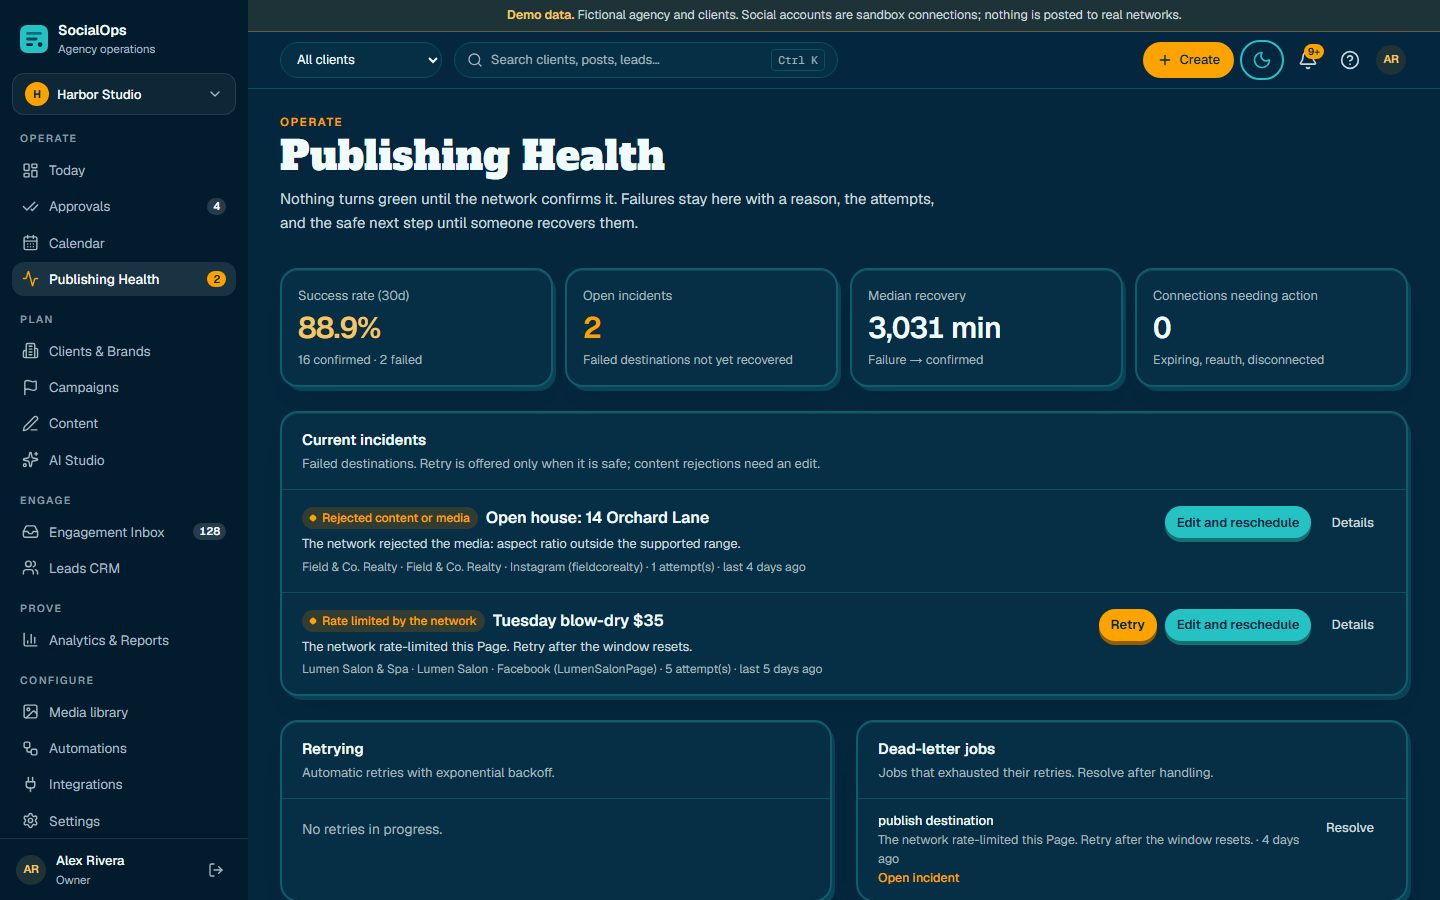1440x900 pixels.
Task: Open the AI Studio sparkle icon
Action: click(30, 460)
